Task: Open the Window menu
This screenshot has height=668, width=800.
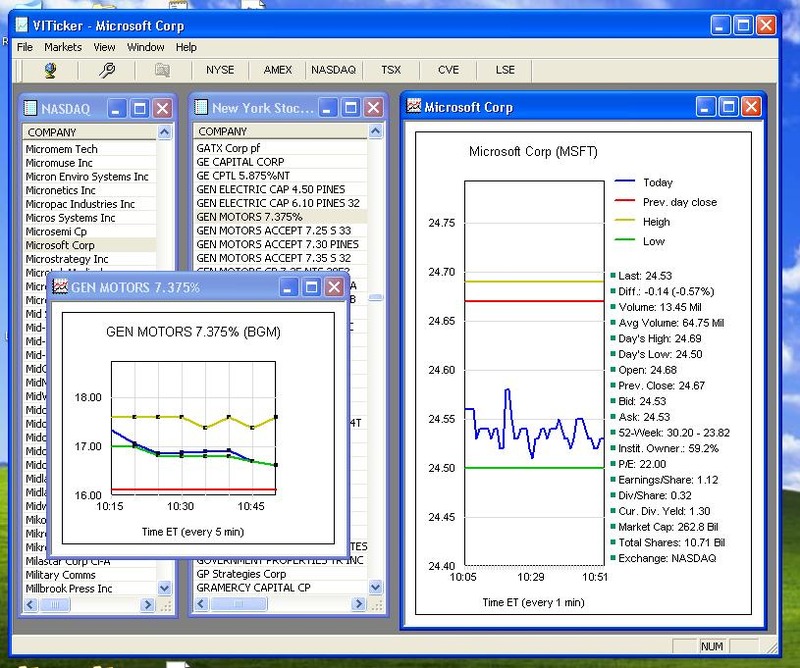Action: [x=145, y=46]
